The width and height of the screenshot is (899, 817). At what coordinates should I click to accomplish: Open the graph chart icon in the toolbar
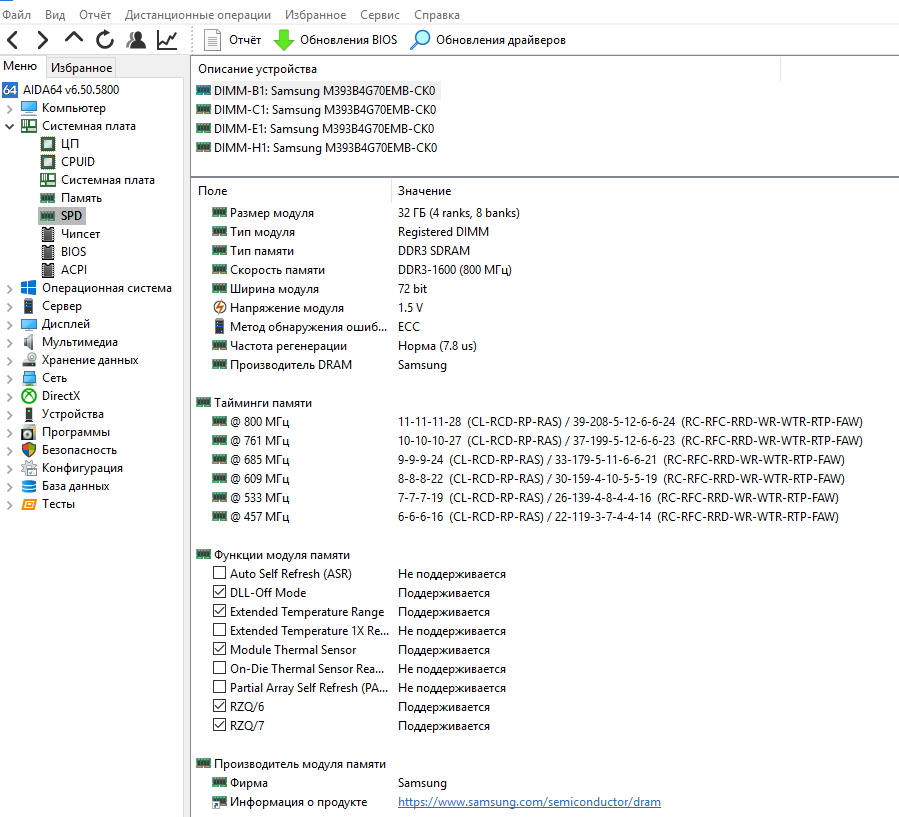tap(167, 40)
